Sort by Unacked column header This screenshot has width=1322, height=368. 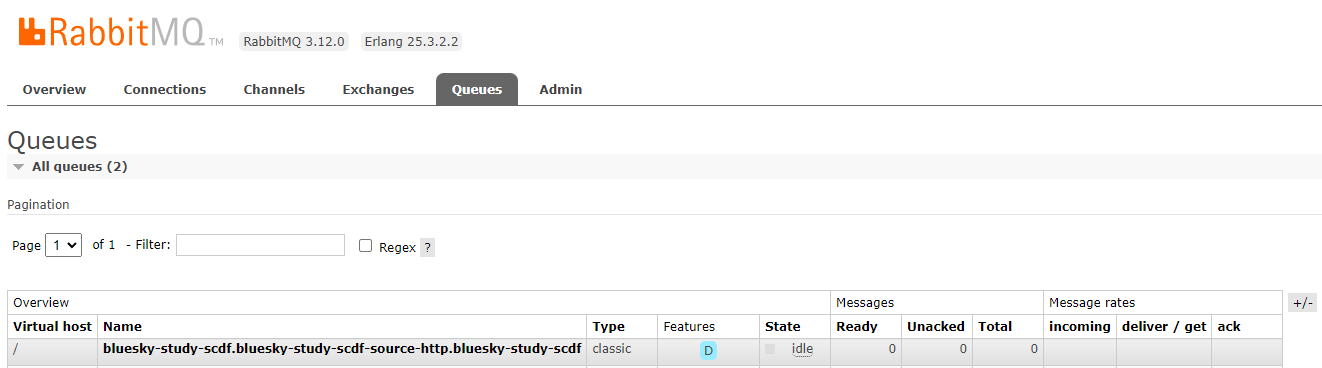(936, 326)
